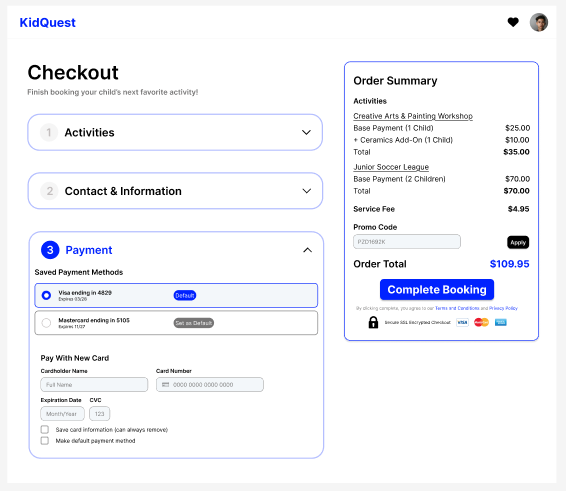
Task: Click Complete Booking button
Action: [x=437, y=290]
